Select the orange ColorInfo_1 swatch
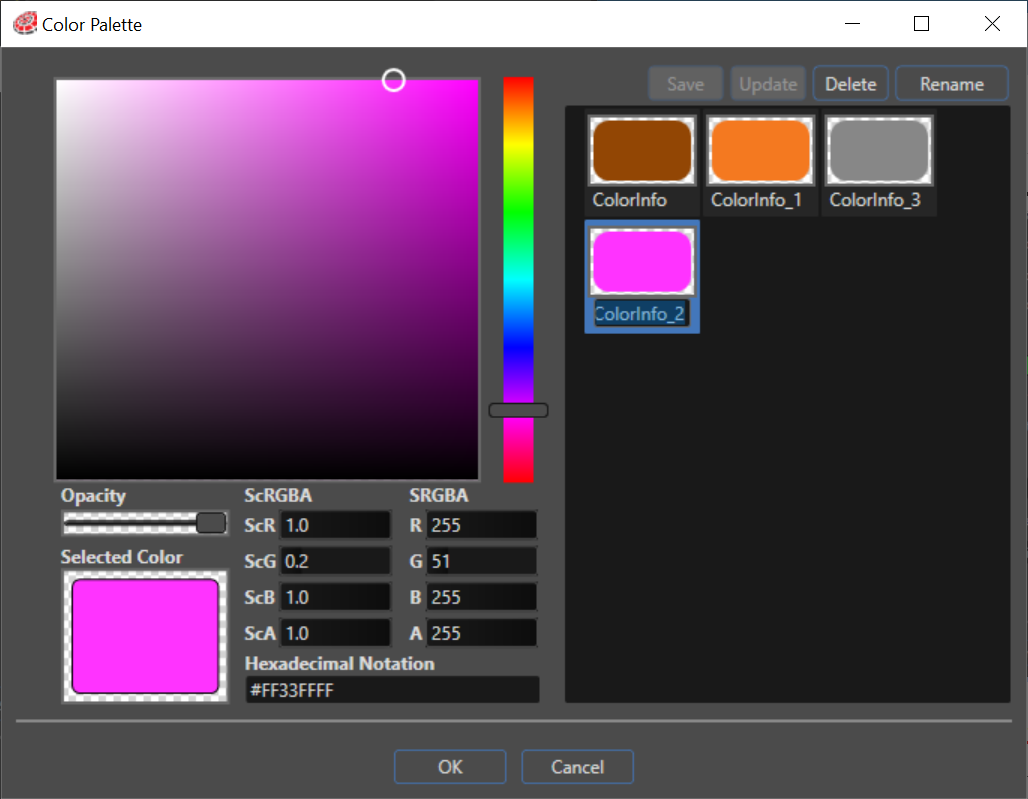 pos(761,151)
